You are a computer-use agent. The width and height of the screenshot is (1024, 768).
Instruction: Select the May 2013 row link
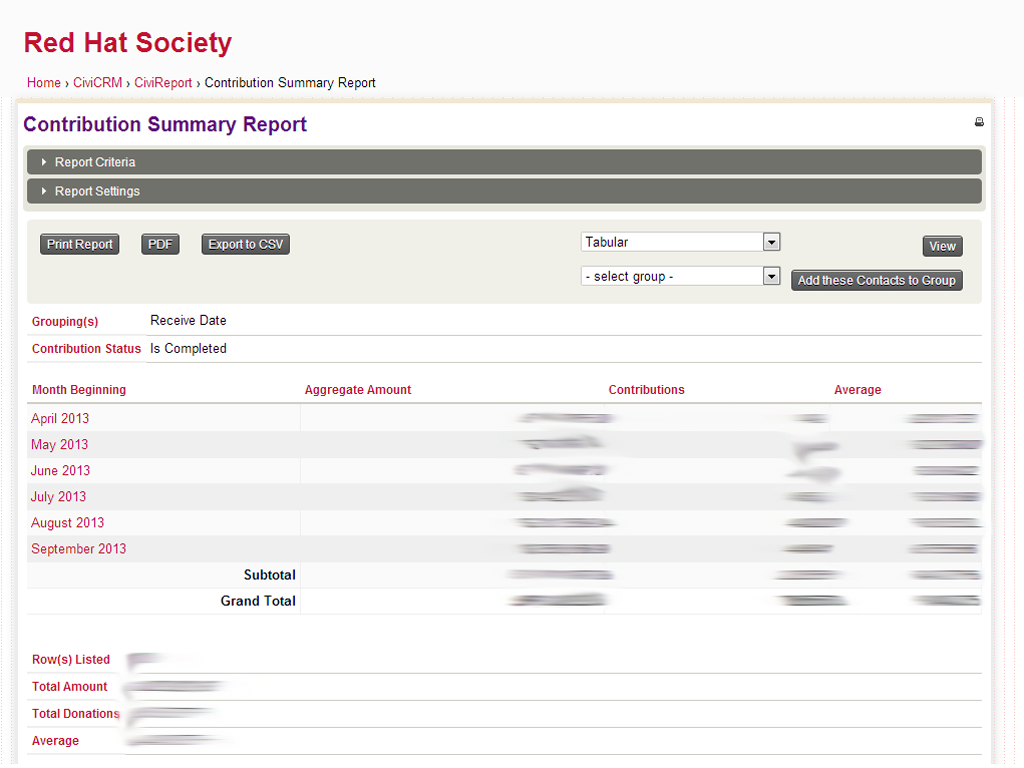59,444
